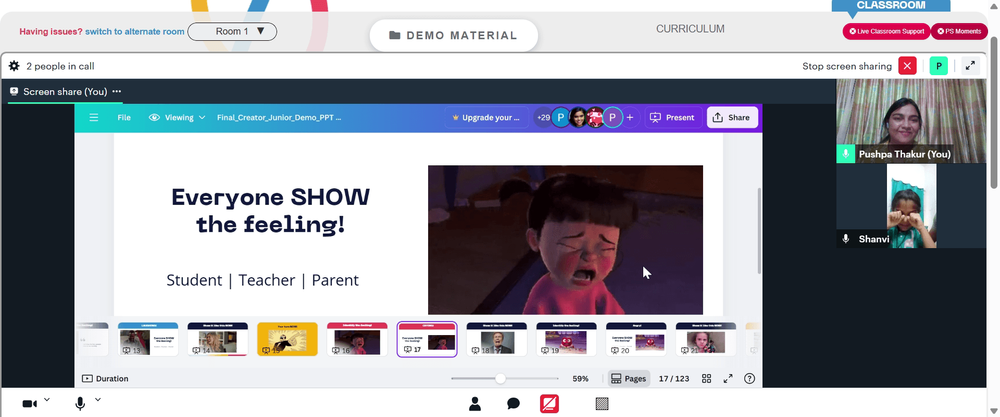Expand call view to fullscreen
The image size is (1000, 417).
[x=970, y=66]
